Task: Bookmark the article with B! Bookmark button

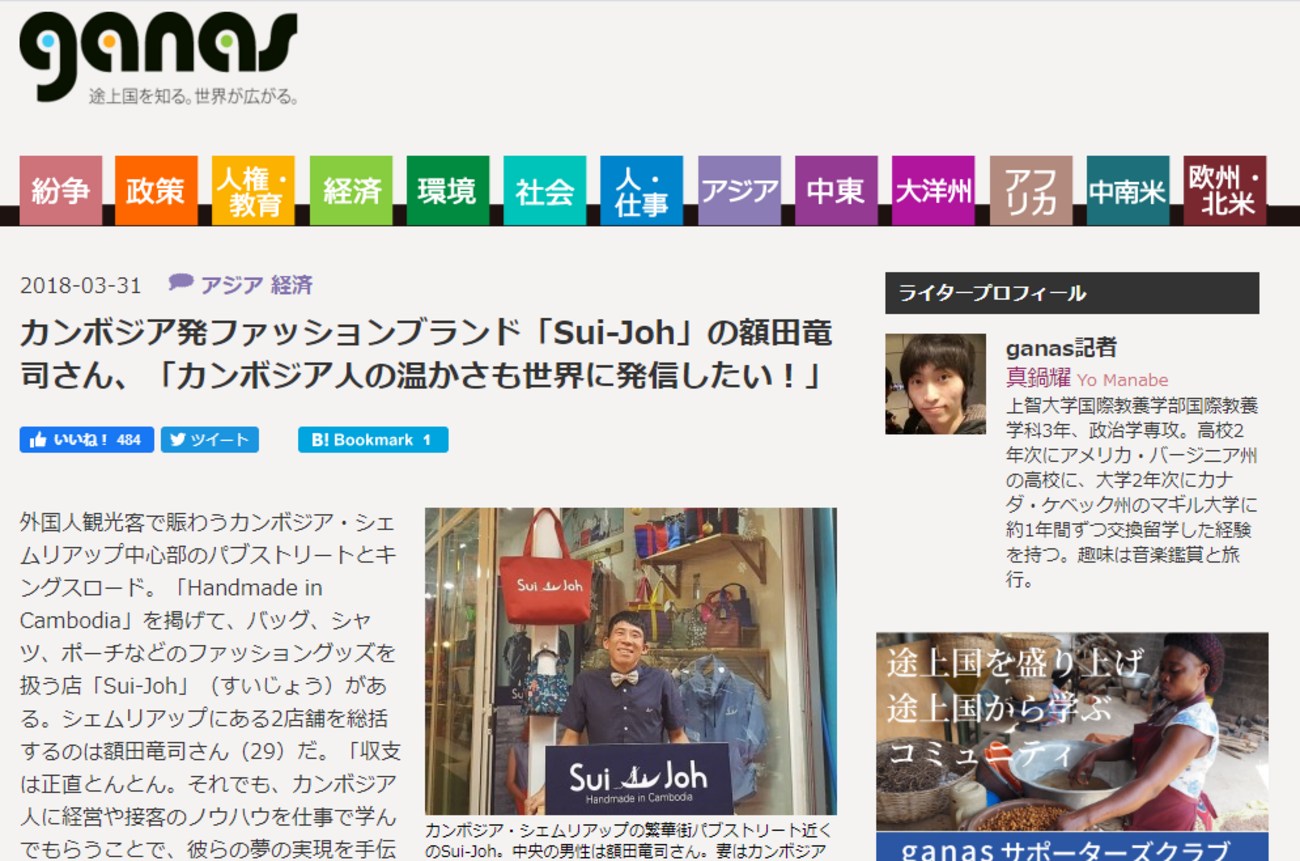Action: click(x=373, y=440)
